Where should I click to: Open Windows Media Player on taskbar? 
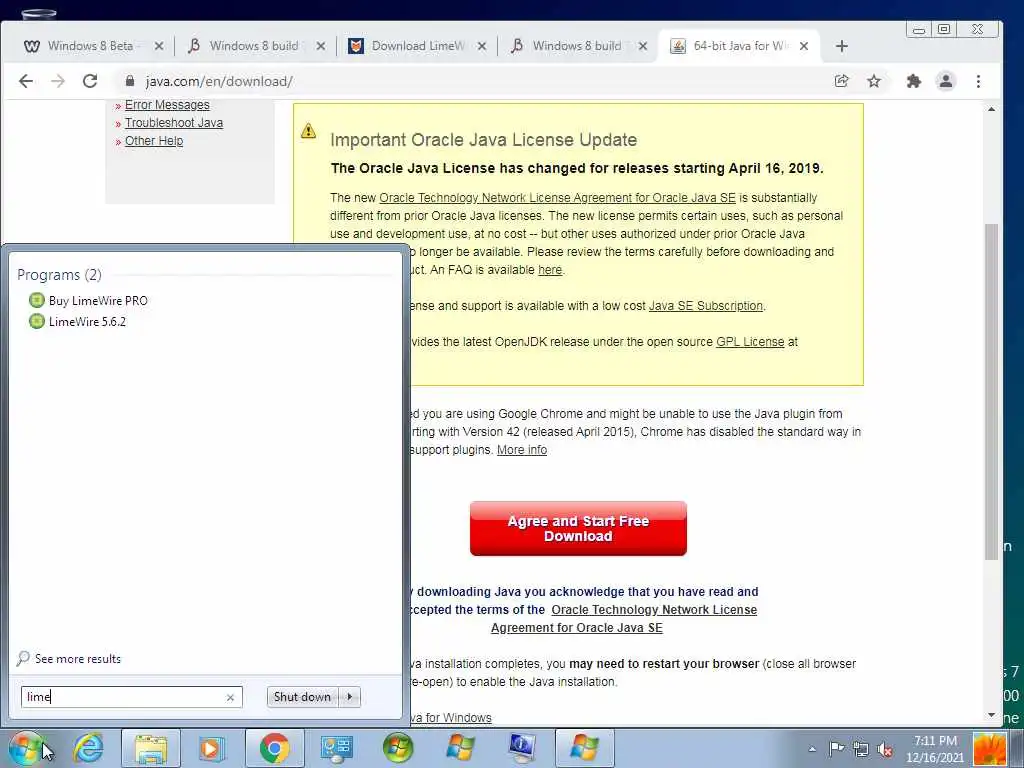pos(212,748)
